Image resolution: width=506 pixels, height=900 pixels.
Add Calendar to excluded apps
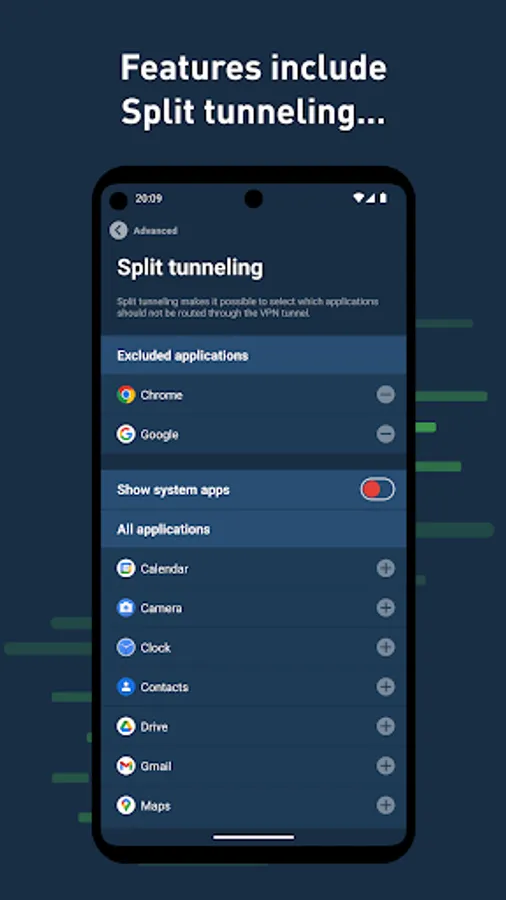tap(386, 568)
